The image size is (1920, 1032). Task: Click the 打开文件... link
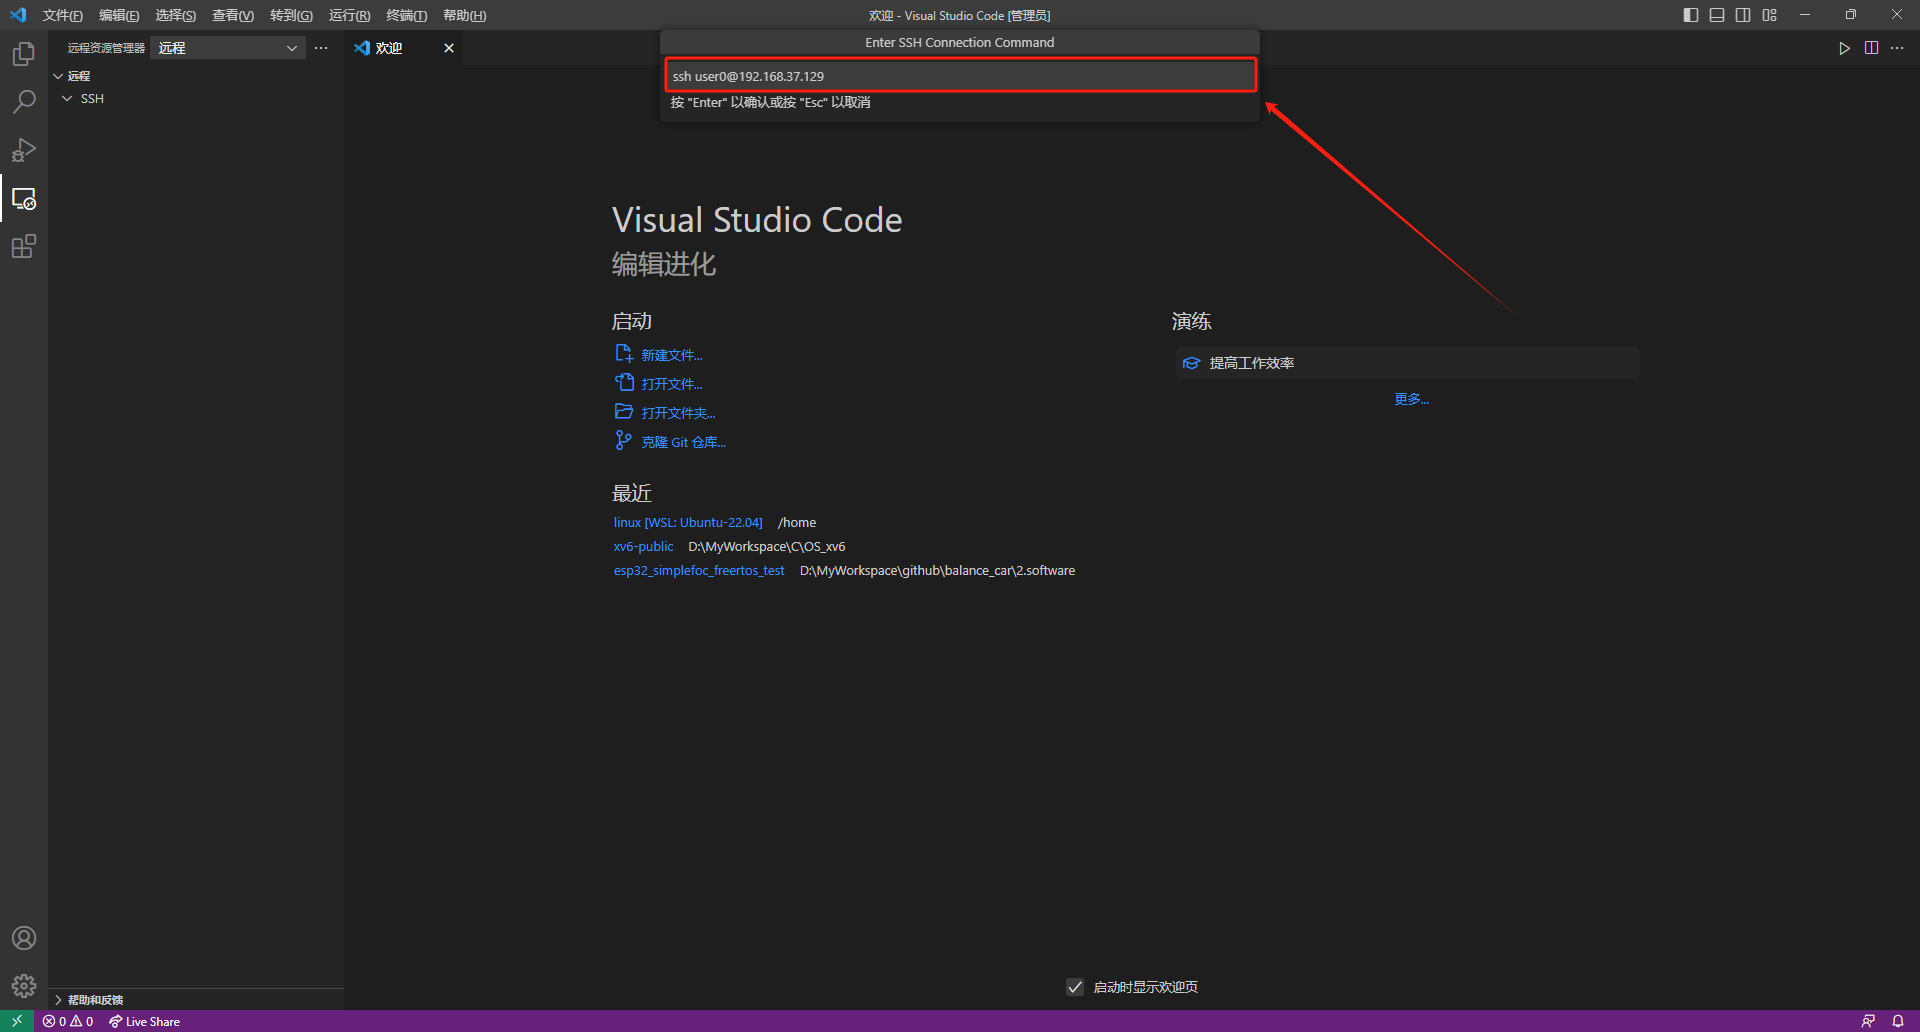[671, 384]
